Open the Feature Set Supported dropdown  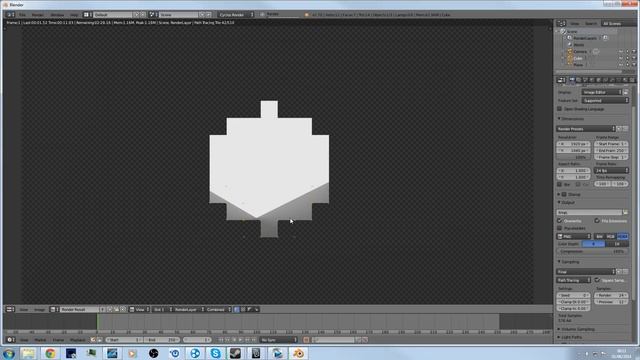pos(605,100)
